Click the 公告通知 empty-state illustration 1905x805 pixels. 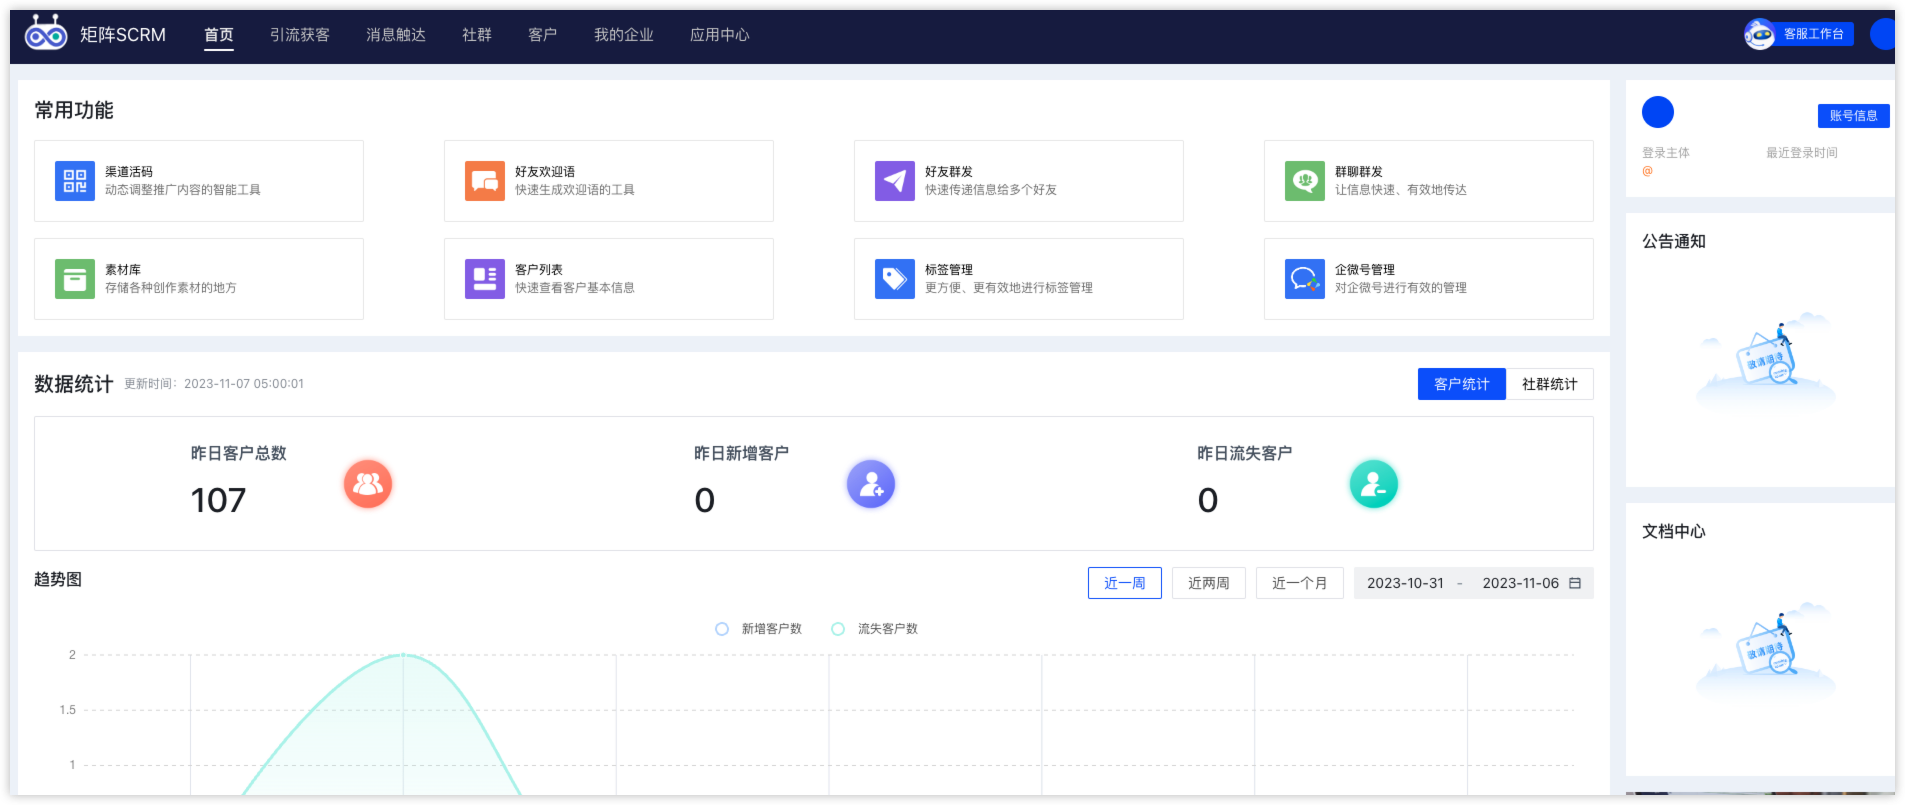[x=1766, y=360]
